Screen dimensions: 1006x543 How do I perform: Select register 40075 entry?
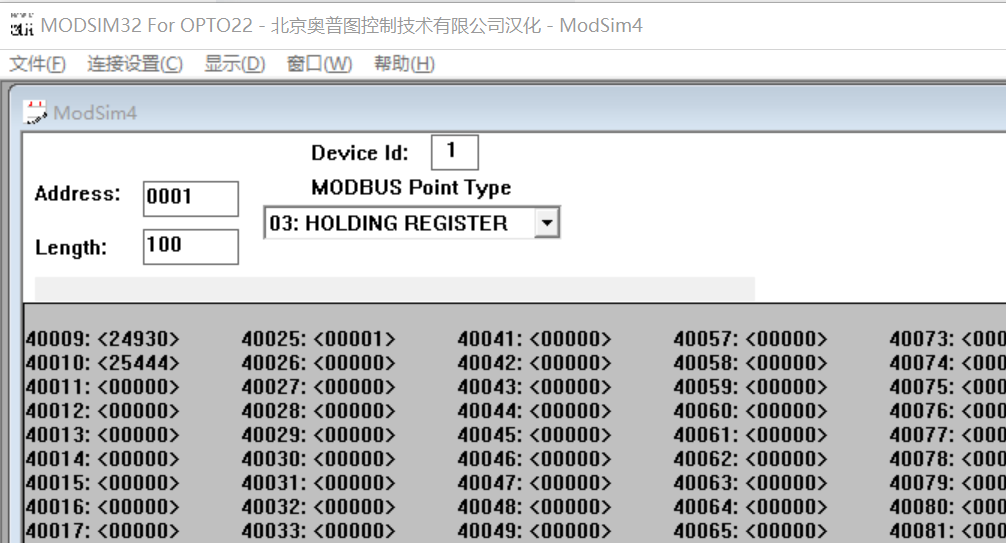(x=948, y=387)
